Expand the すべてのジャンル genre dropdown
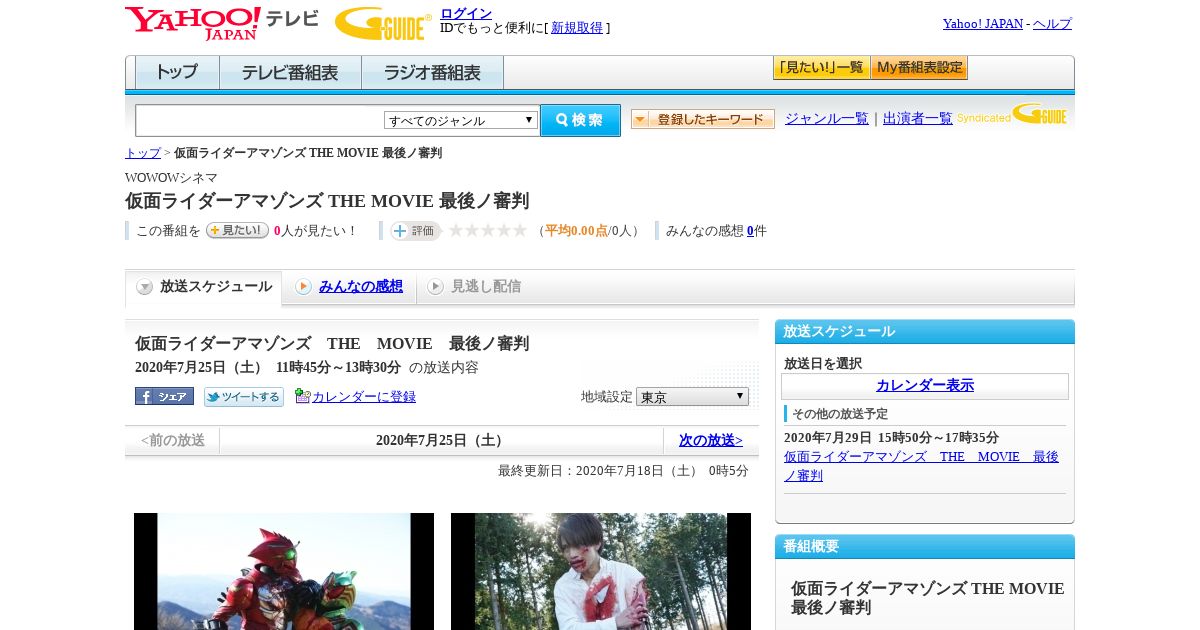 [461, 120]
